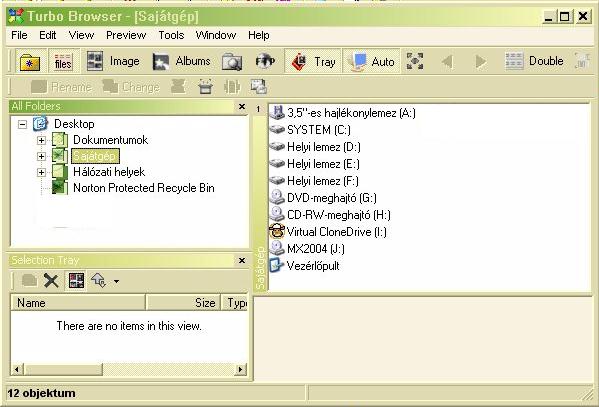Open the Window menu
599x407 pixels.
pos(216,35)
